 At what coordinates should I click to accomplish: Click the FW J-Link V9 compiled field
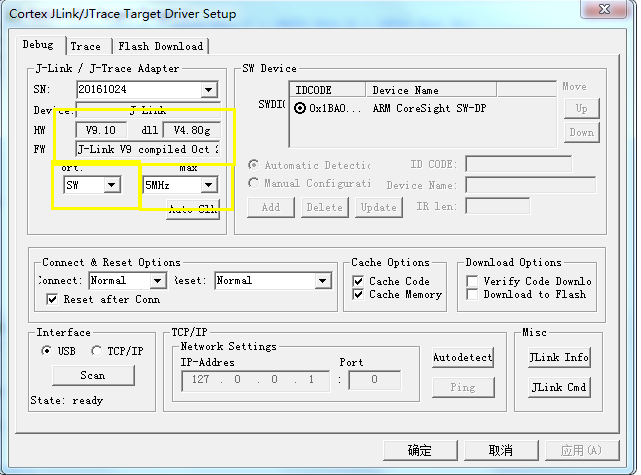[x=148, y=149]
